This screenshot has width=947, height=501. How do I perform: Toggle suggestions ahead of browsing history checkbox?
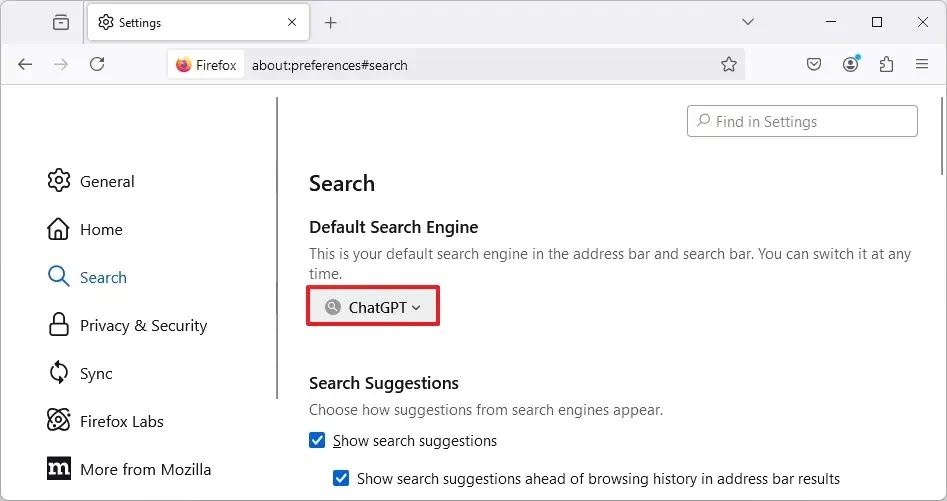tap(341, 478)
